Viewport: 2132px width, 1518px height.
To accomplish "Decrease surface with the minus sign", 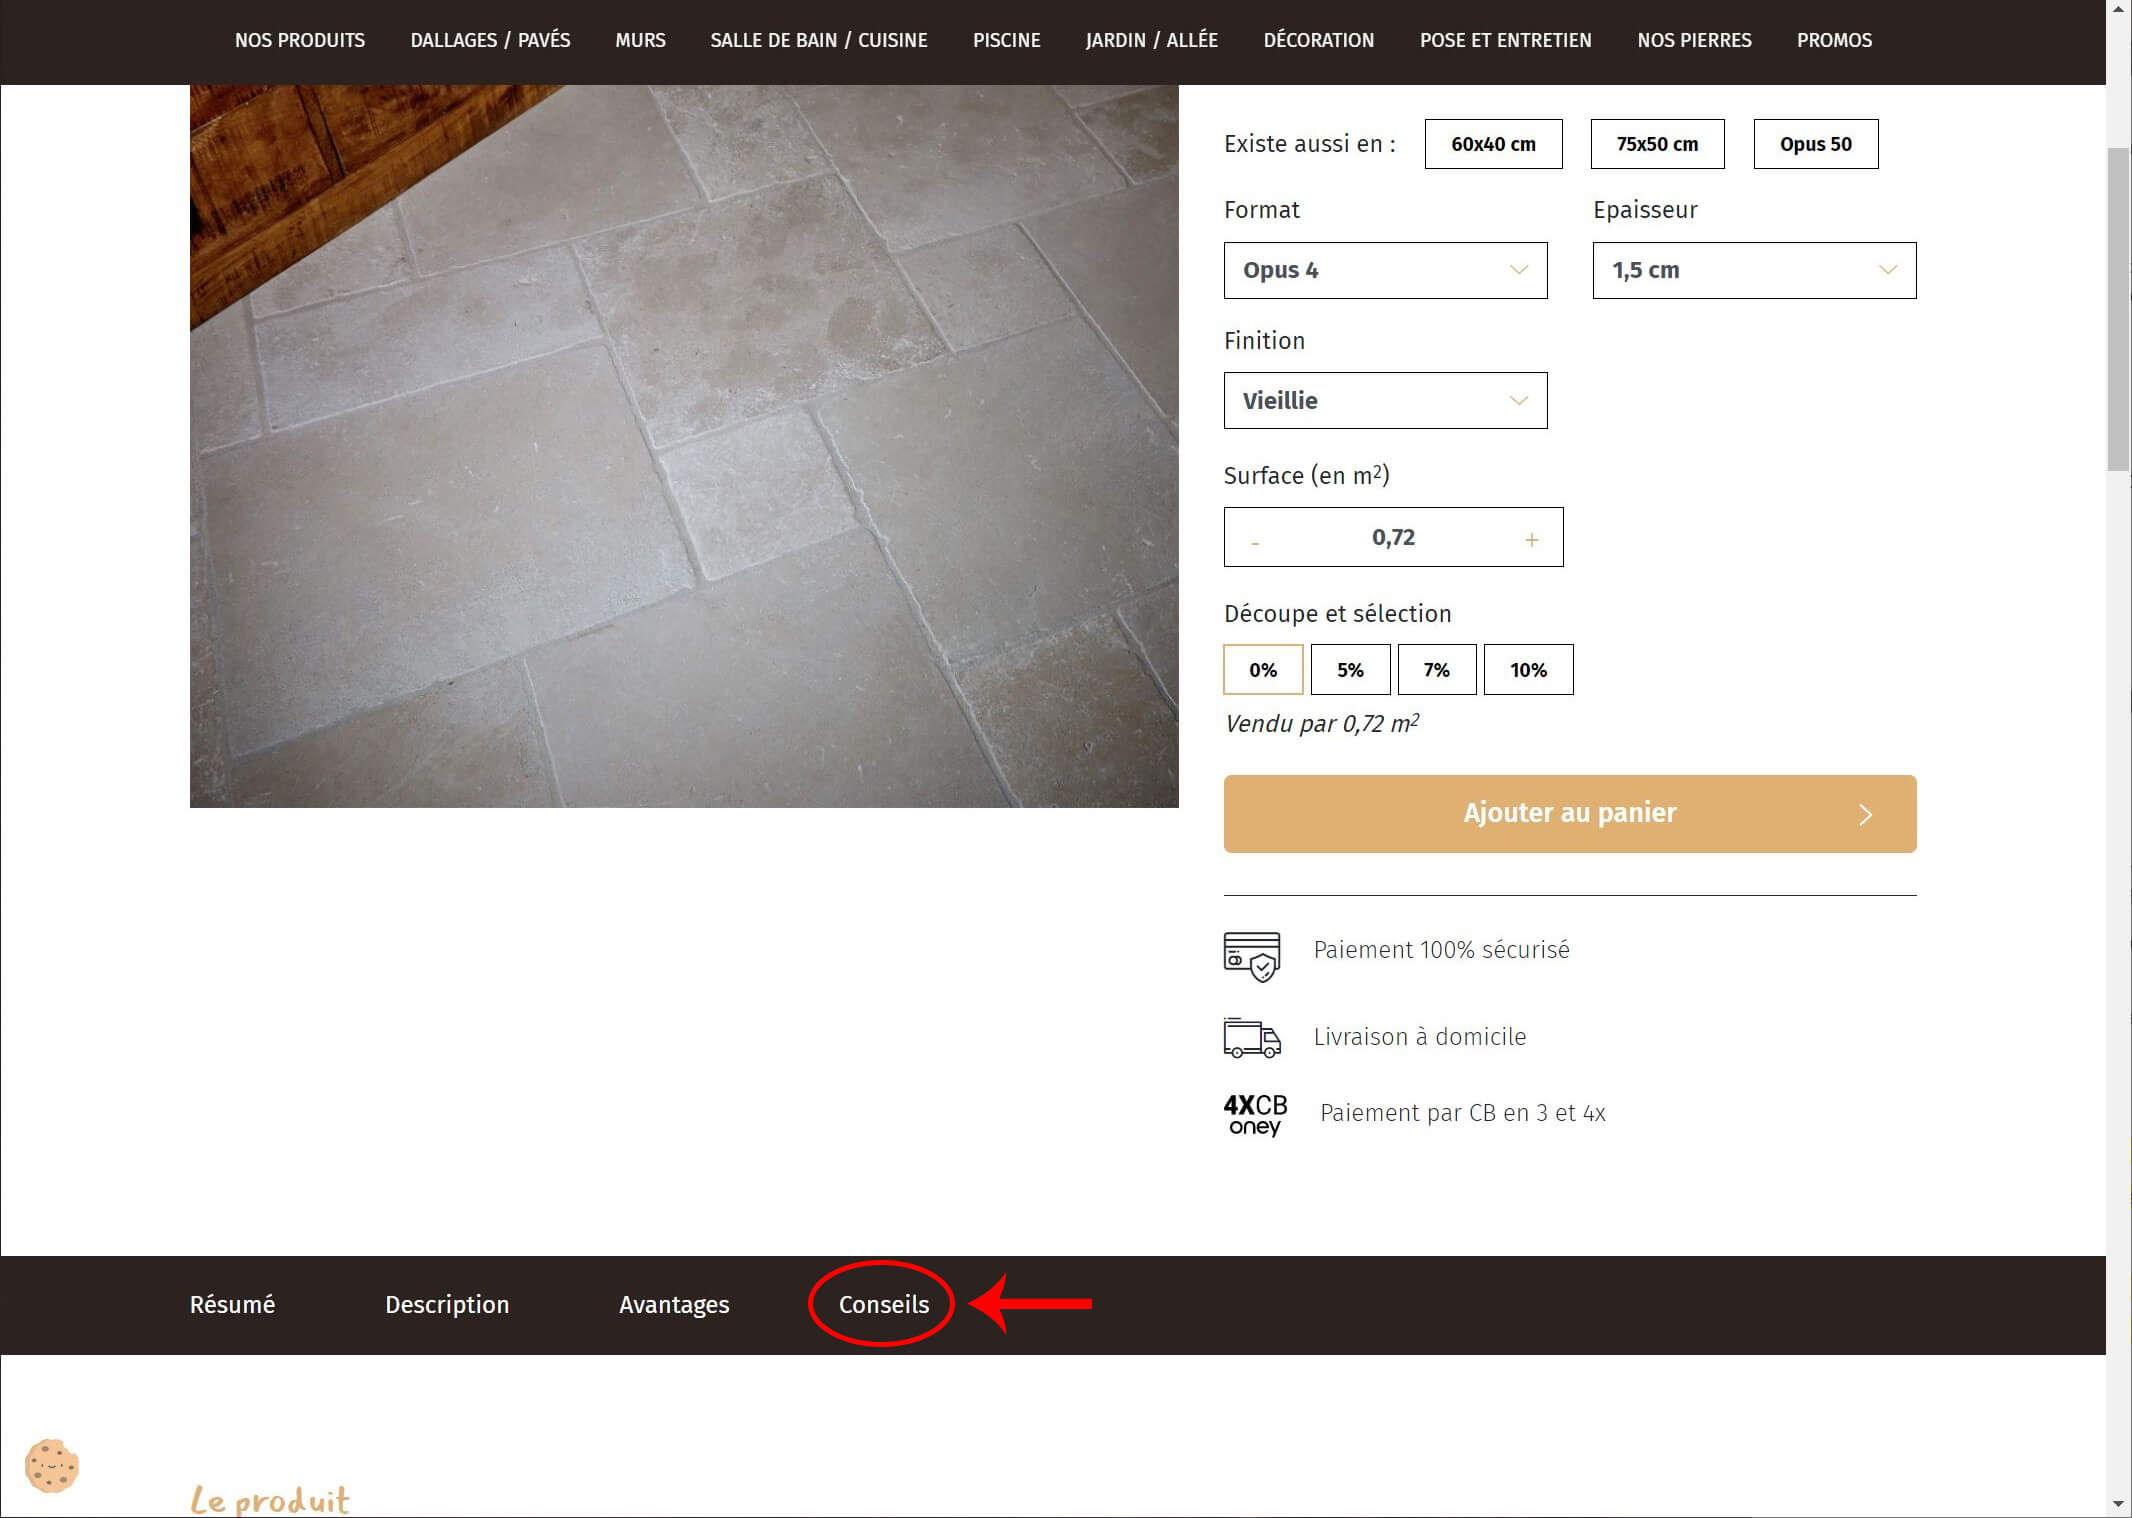I will coord(1255,540).
